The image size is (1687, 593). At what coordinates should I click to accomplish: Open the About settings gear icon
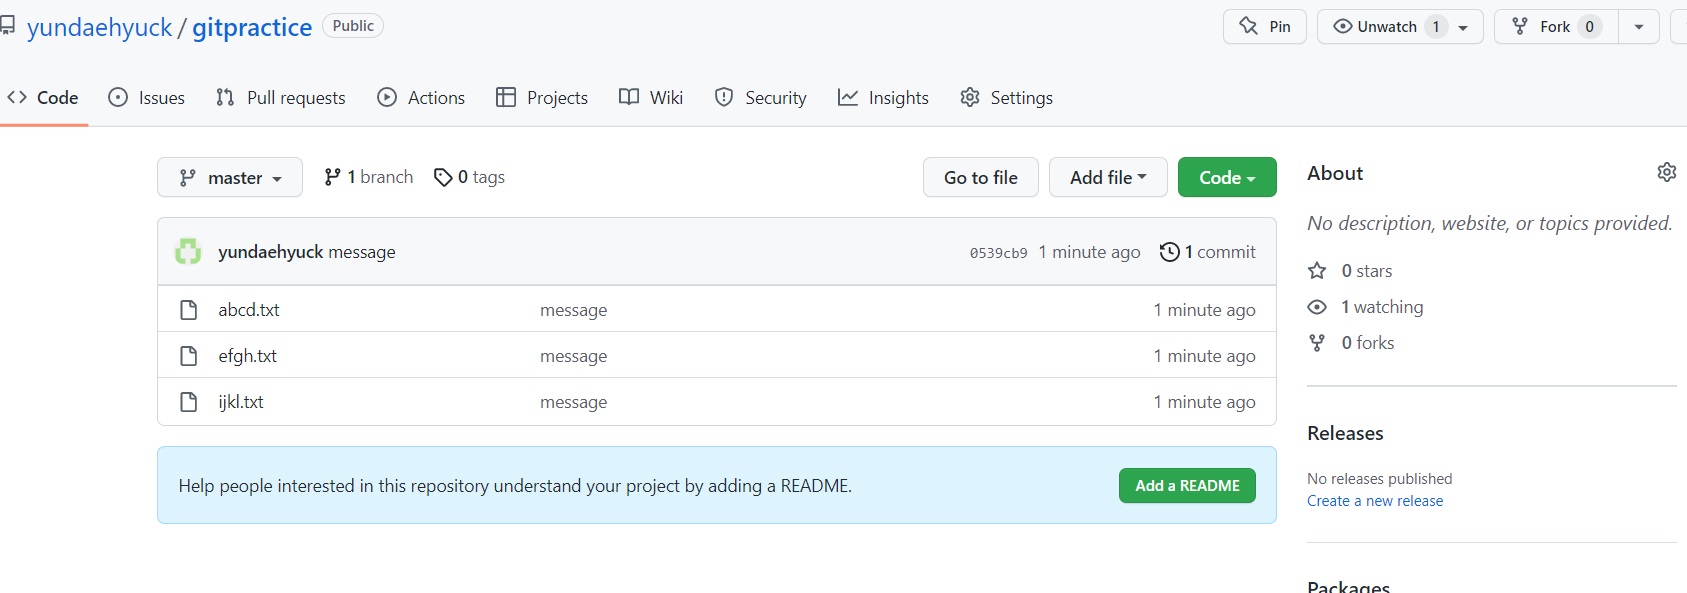click(1666, 172)
